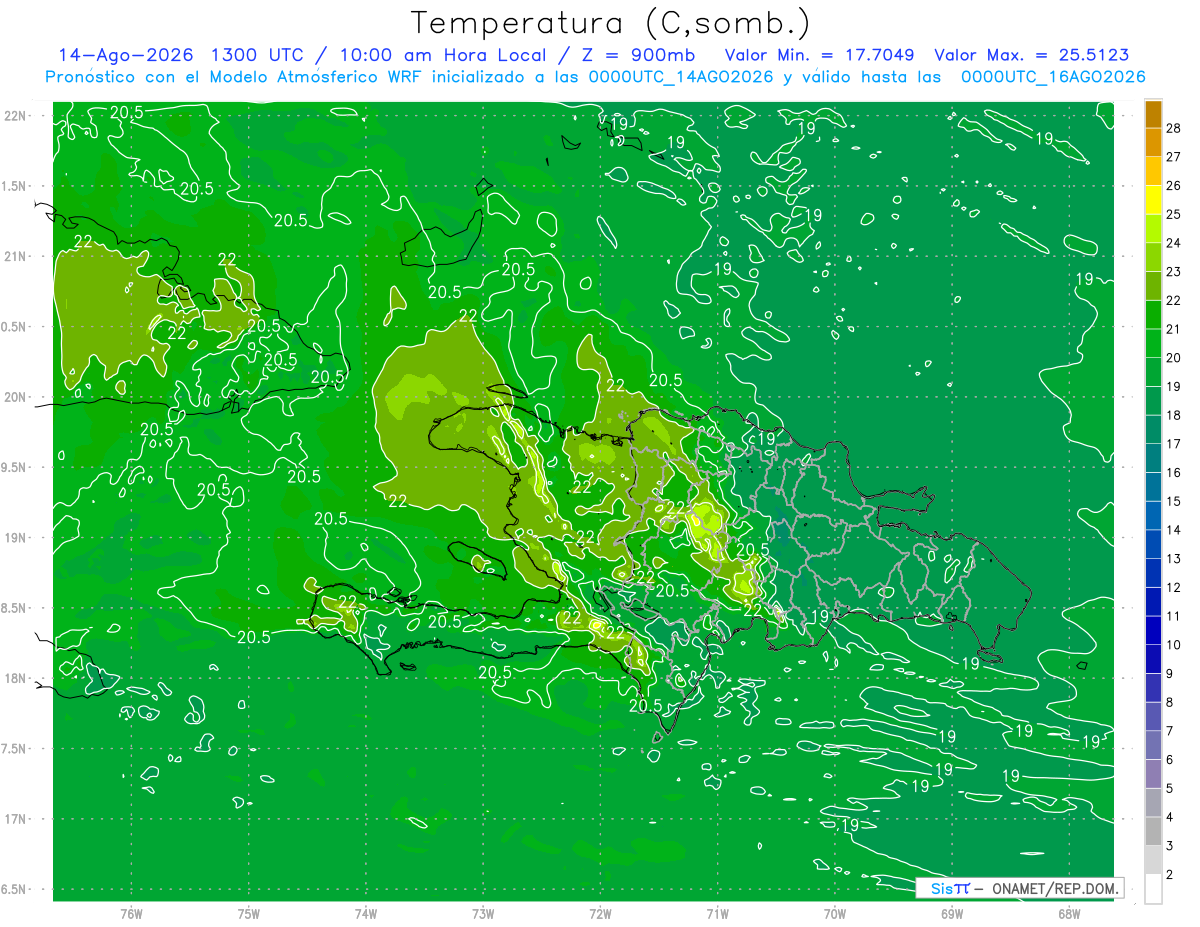The image size is (1200, 927).
Task: Click the '73W' longitude axis label
Action: click(x=483, y=914)
